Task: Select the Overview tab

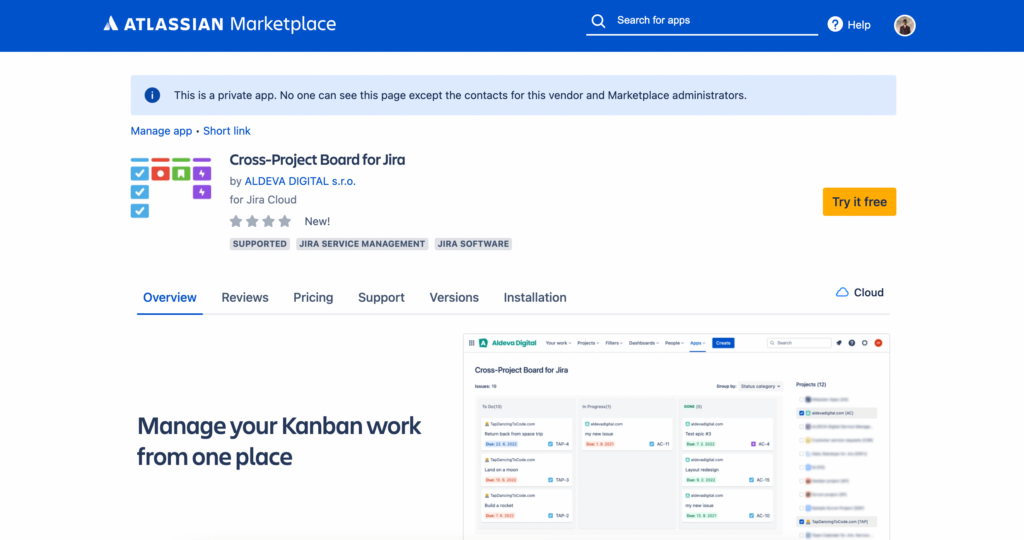Action: point(170,298)
